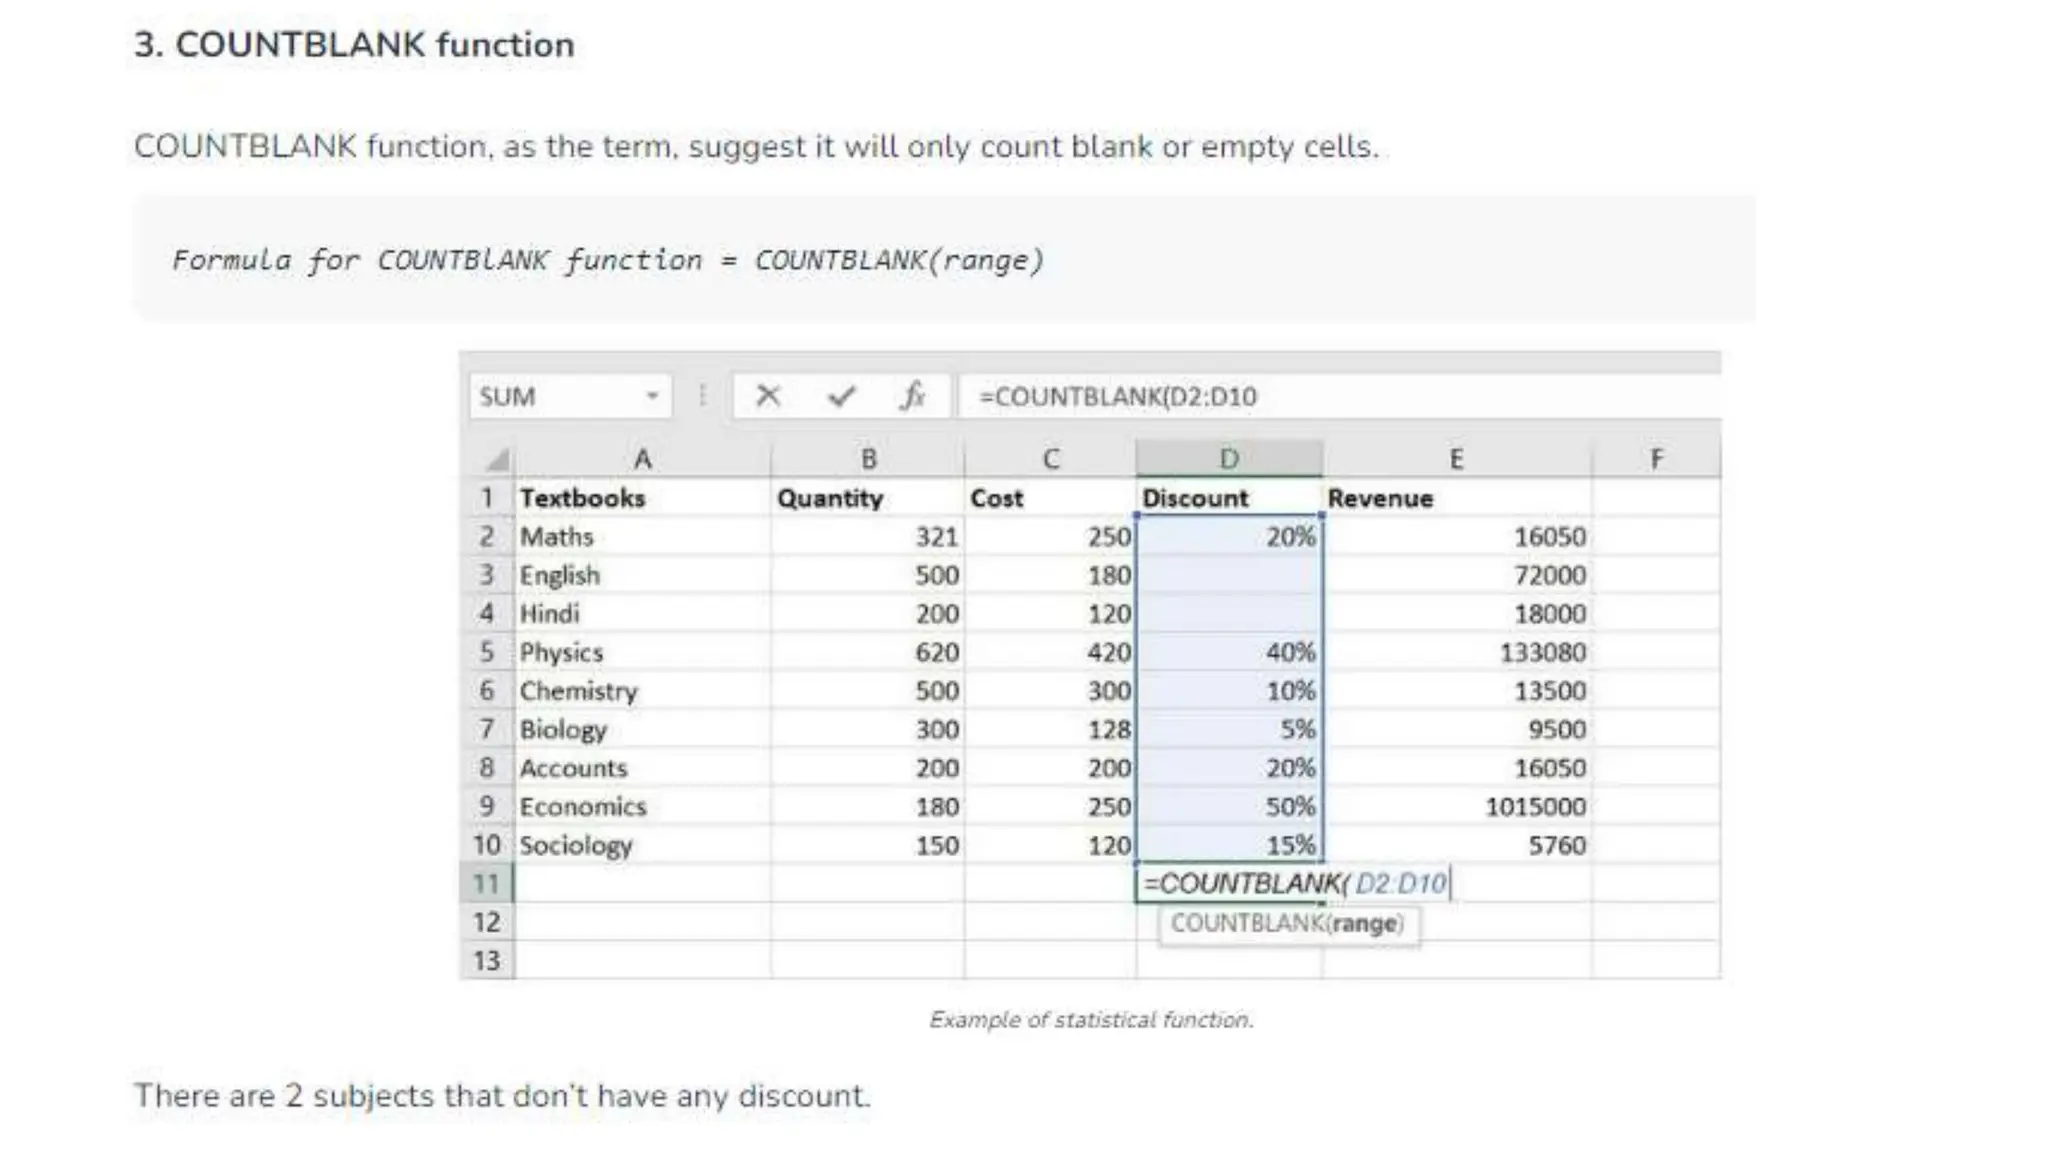This screenshot has width=2048, height=1152.
Task: Select column D header
Action: (1229, 459)
